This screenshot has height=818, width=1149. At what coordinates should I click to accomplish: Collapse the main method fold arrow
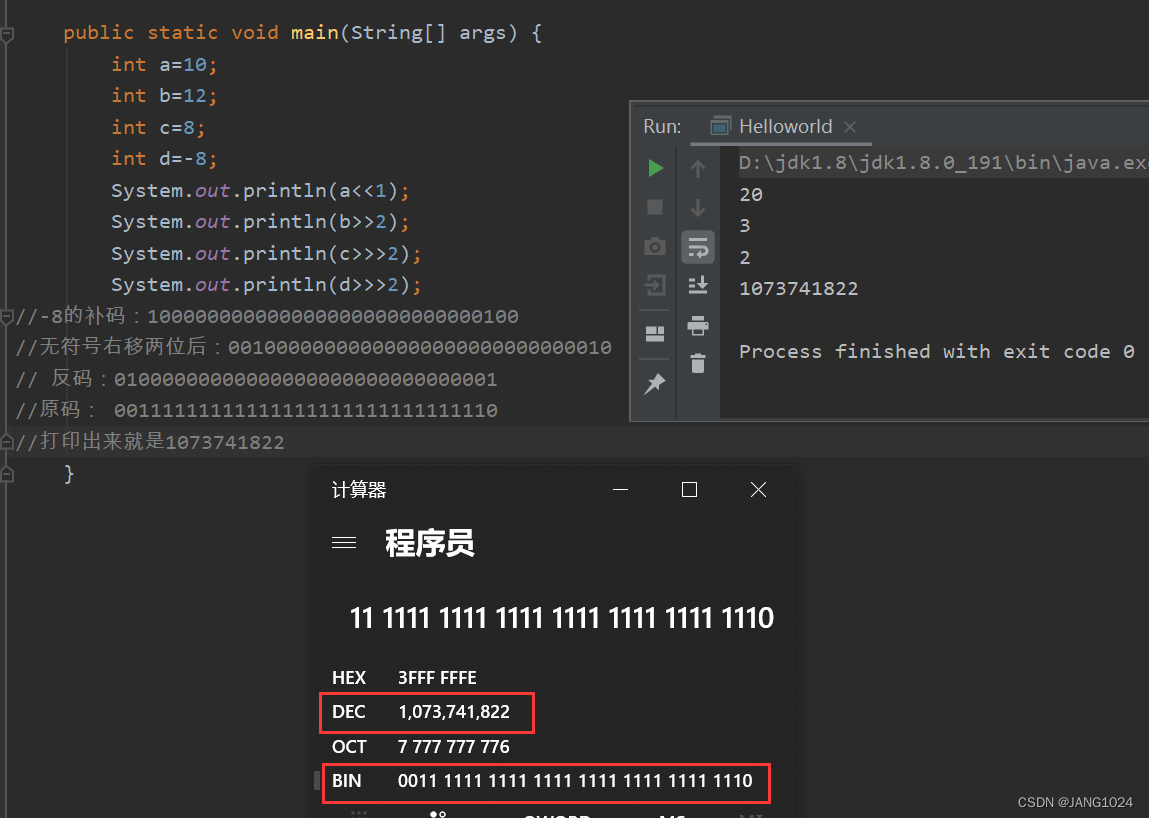click(x=7, y=33)
